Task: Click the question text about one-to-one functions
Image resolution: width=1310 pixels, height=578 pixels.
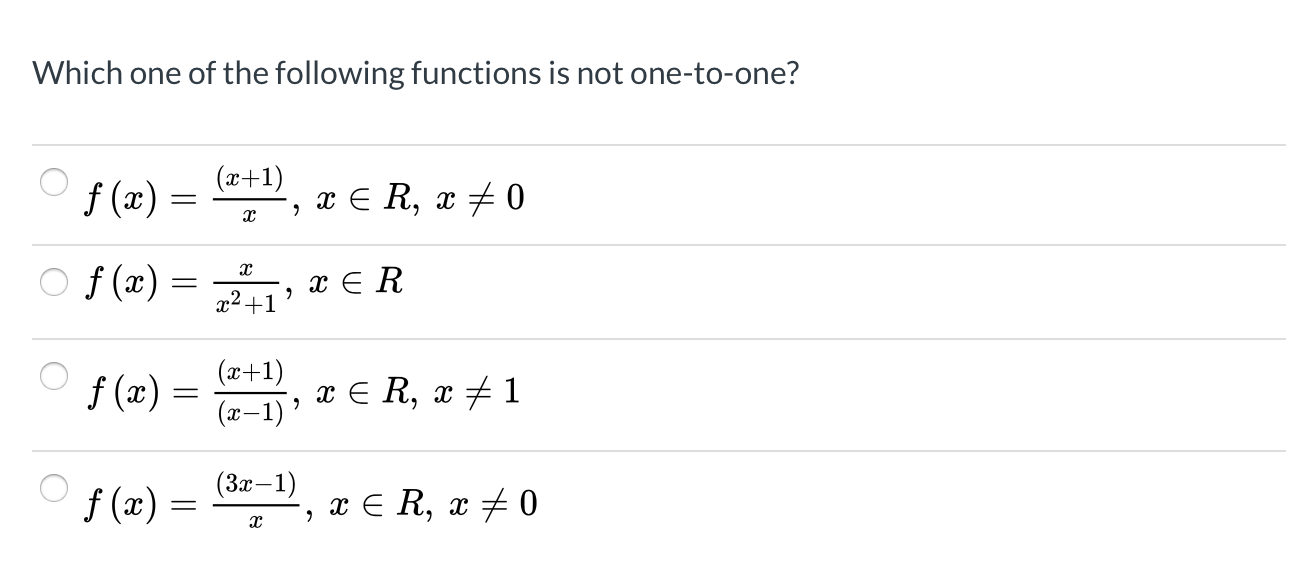Action: point(415,72)
